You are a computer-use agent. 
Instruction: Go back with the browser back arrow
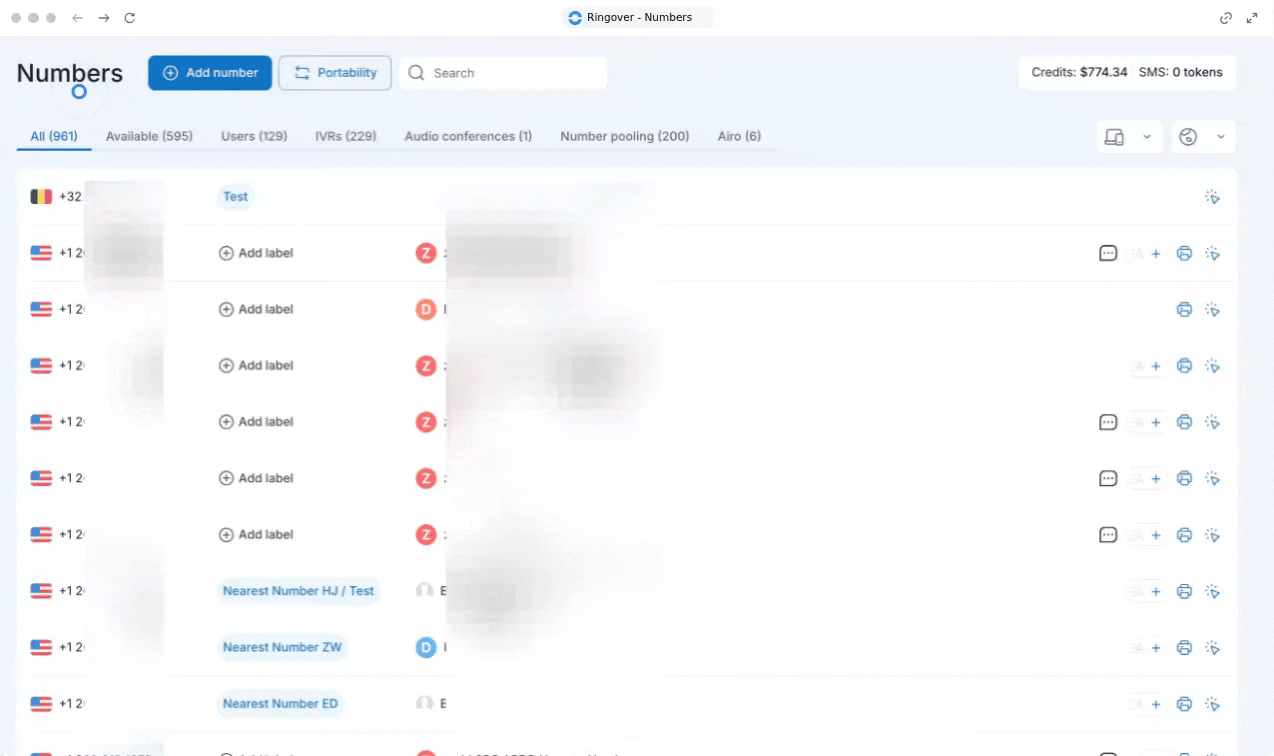point(78,18)
